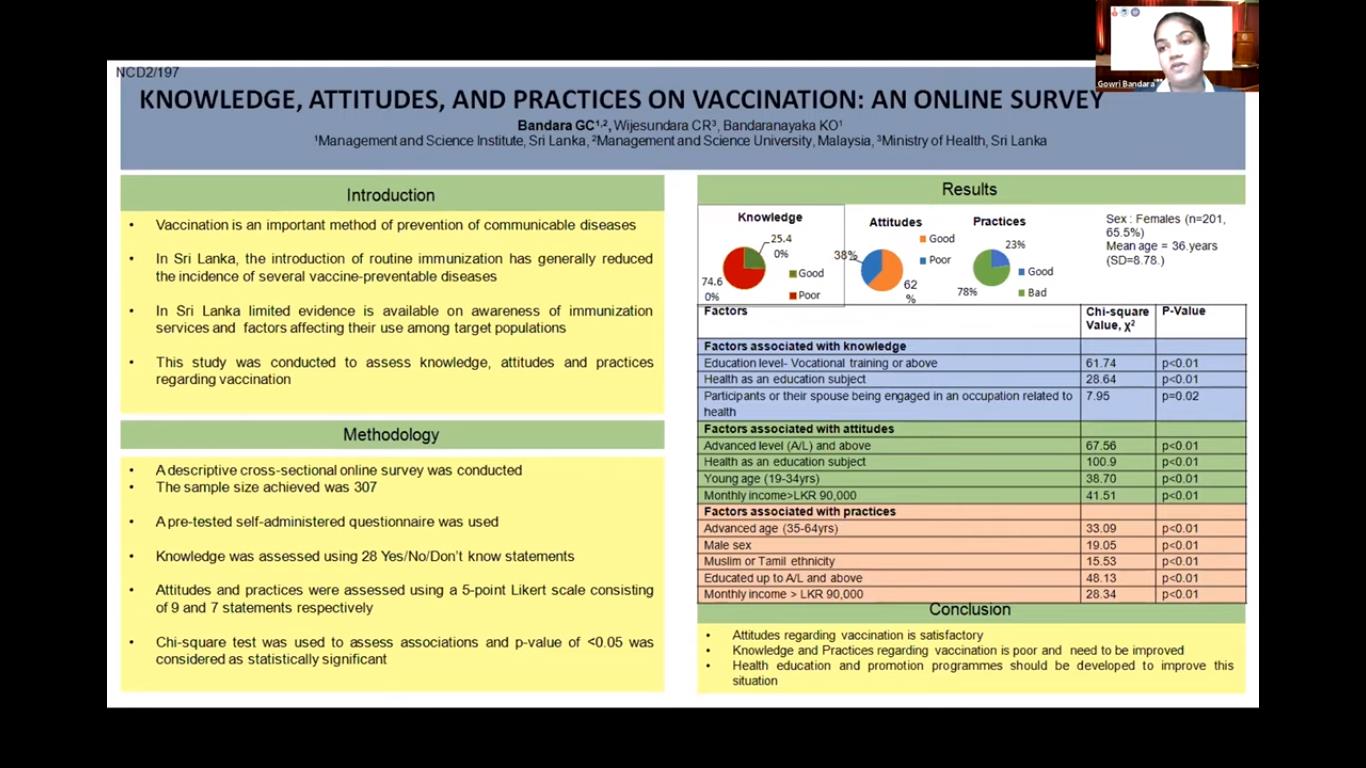Viewport: 1366px width, 768px height.
Task: Click the 'Young age (19-34yrs)' row label
Action: pyautogui.click(x=761, y=479)
